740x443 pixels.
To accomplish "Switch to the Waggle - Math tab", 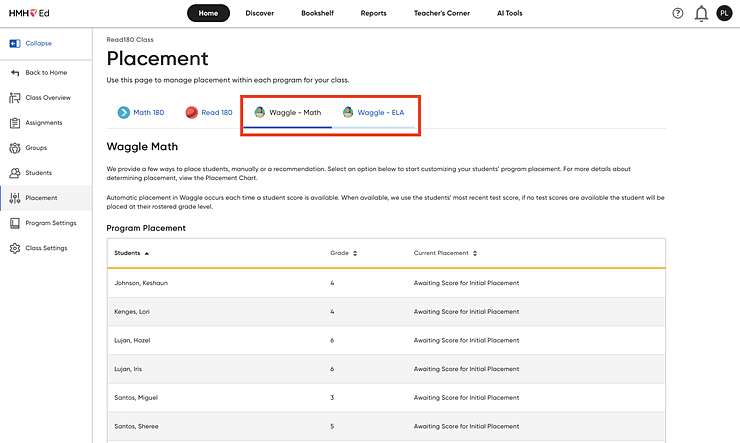I will 287,113.
